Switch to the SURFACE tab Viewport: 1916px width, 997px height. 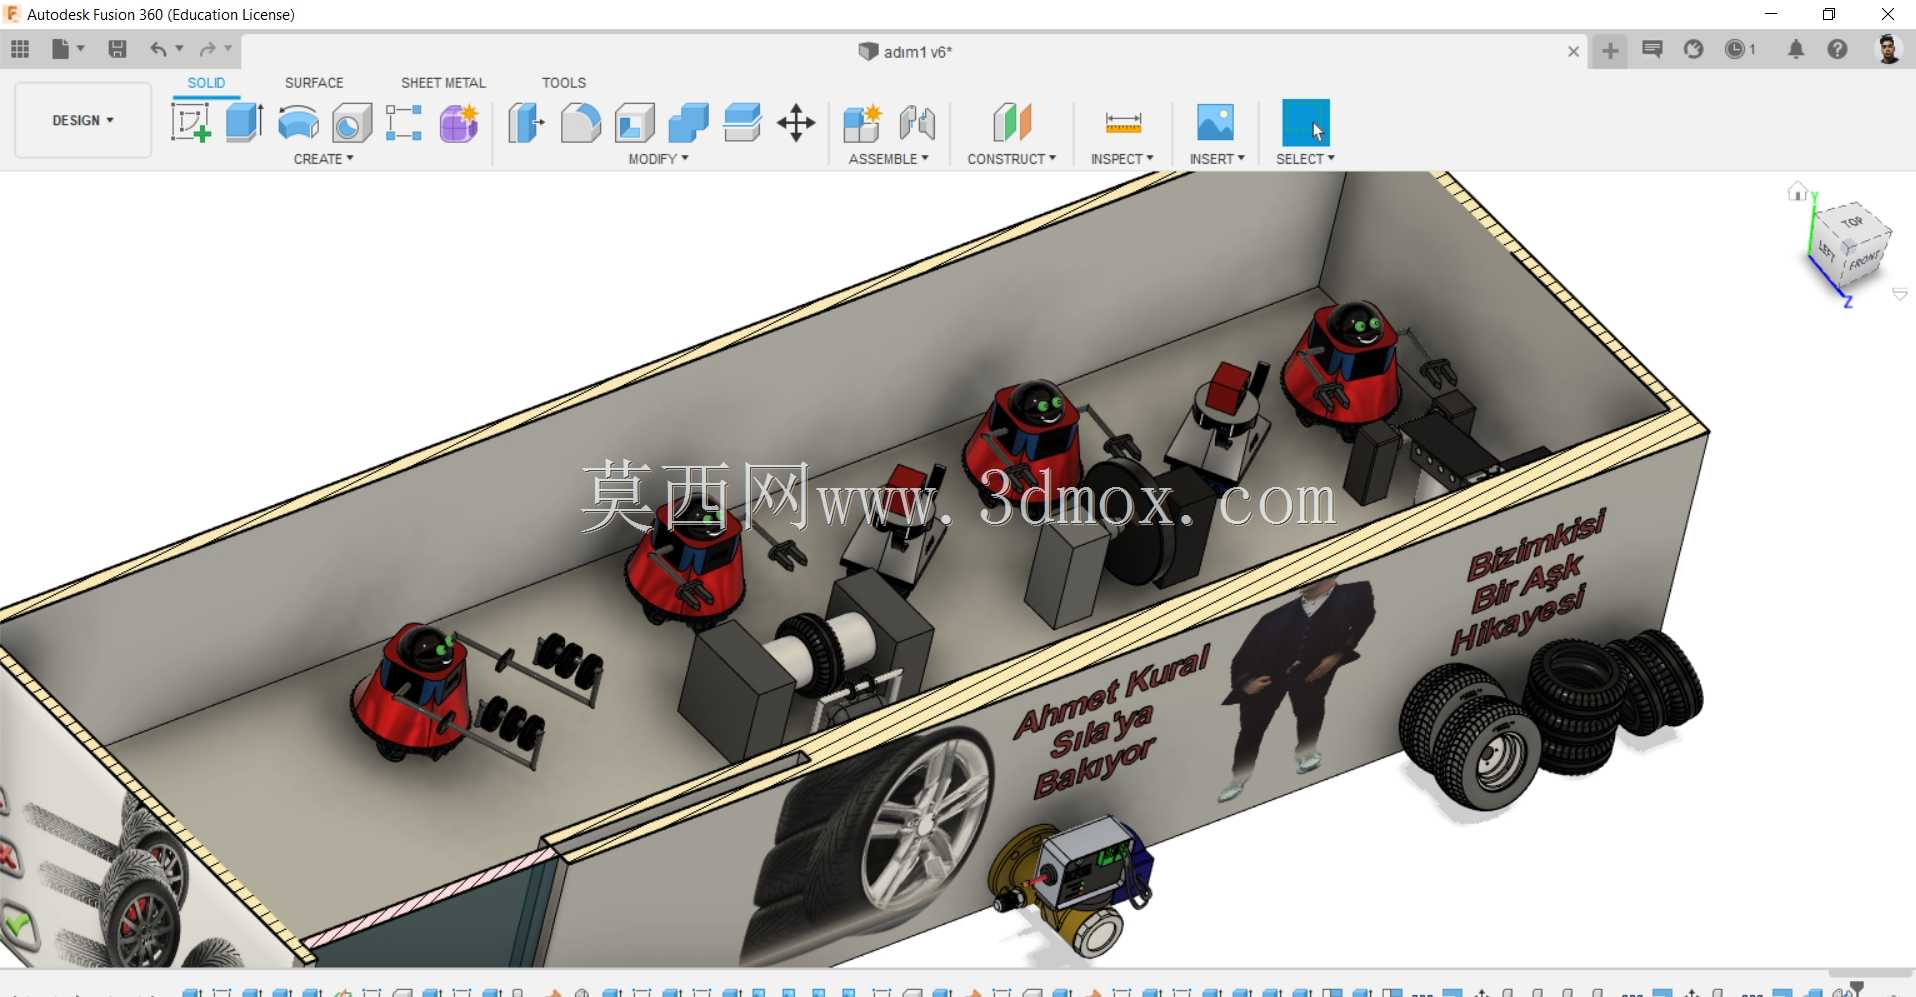[314, 83]
